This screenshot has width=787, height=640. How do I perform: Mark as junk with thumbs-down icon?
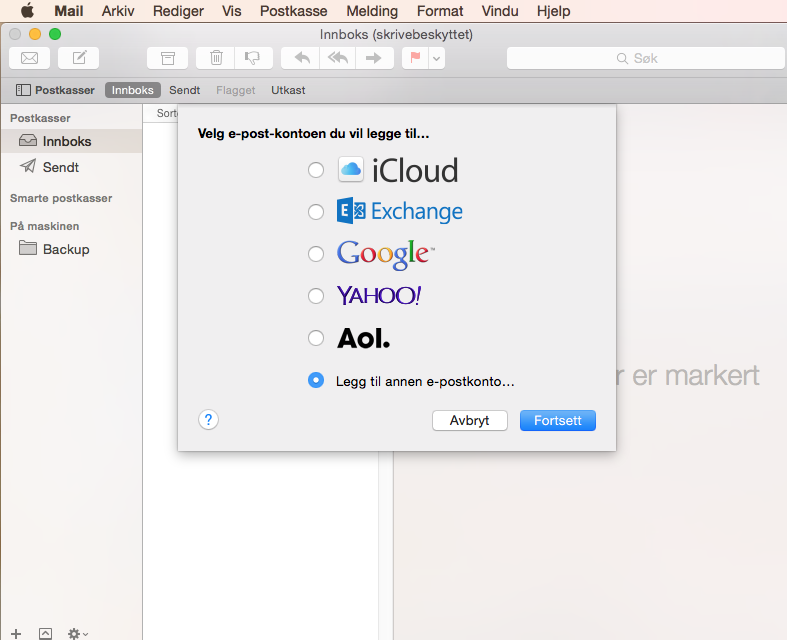point(253,58)
